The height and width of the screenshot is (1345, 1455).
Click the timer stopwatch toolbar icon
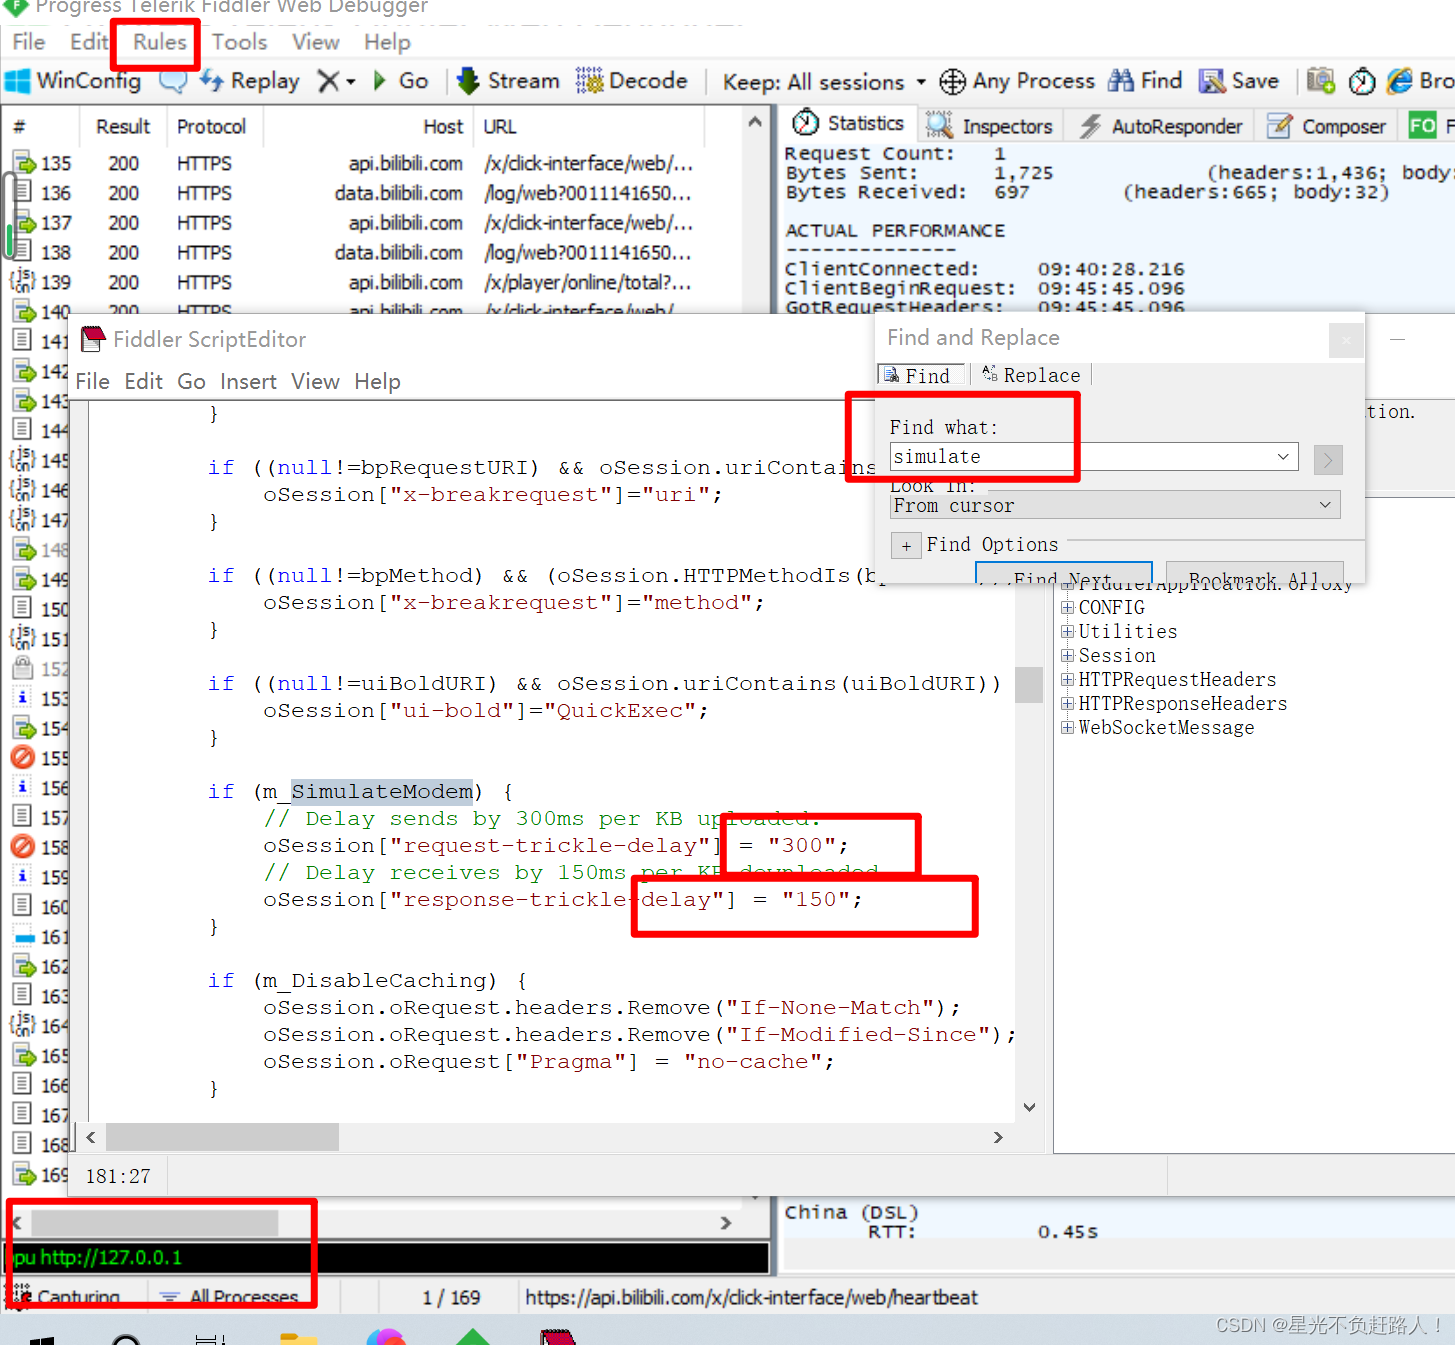point(1362,81)
